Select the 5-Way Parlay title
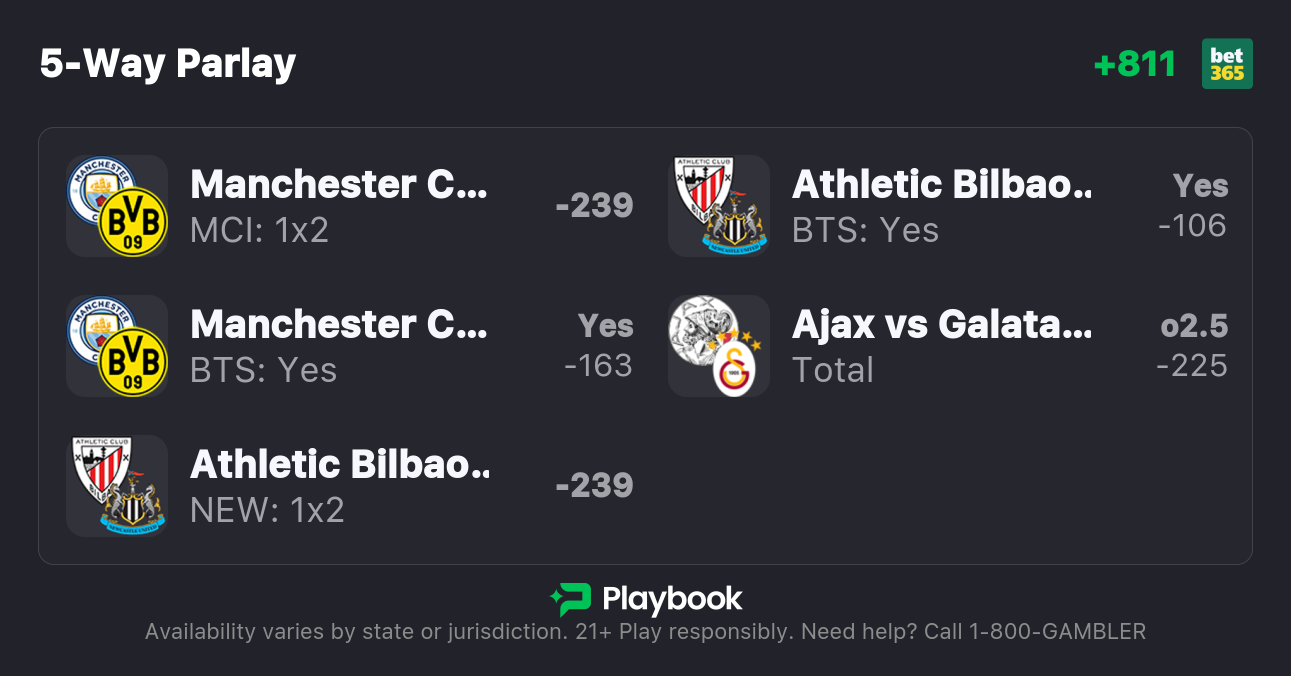The image size is (1291, 676). (x=168, y=64)
